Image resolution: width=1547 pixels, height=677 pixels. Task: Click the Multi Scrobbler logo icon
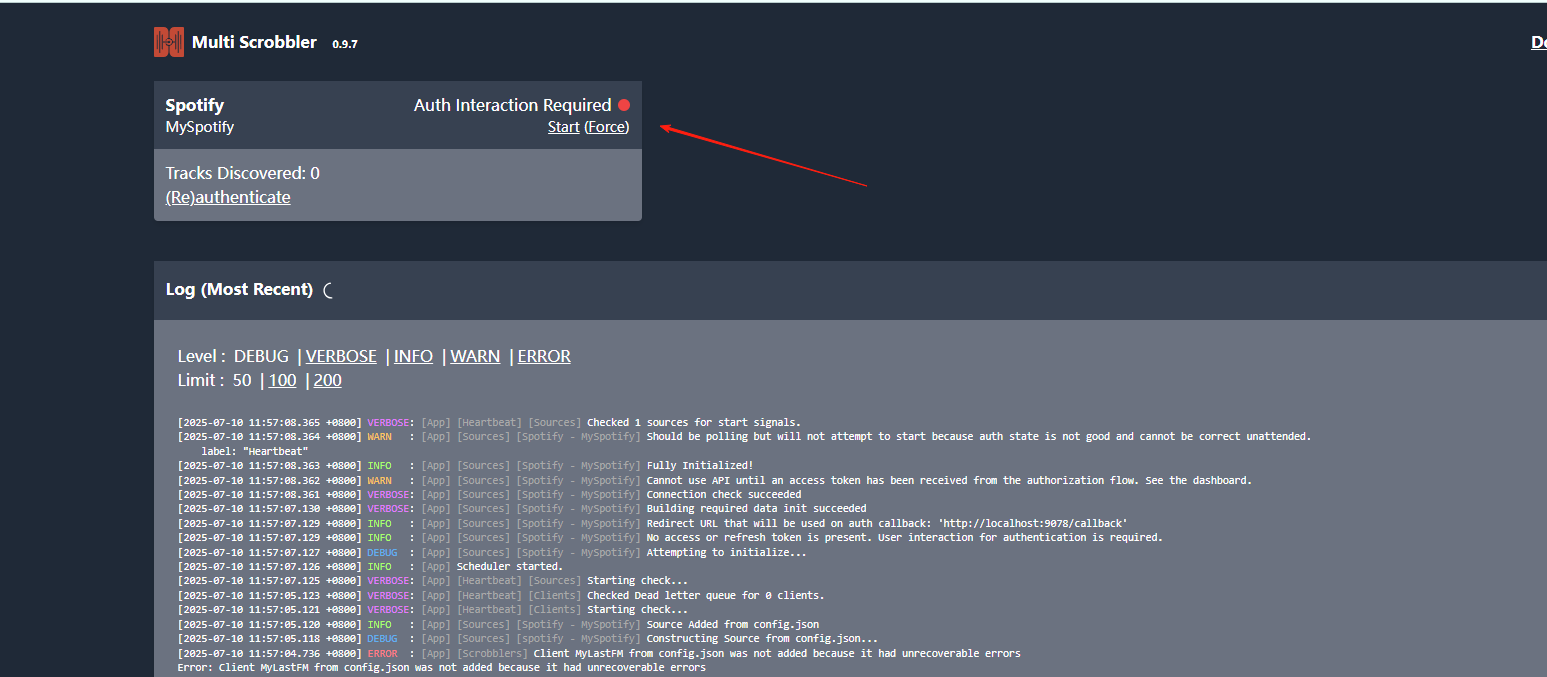169,42
